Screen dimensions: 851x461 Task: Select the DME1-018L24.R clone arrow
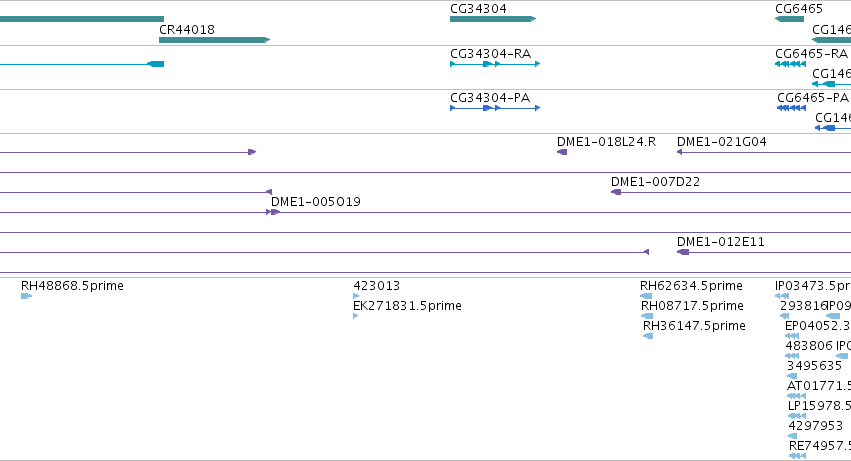562,152
